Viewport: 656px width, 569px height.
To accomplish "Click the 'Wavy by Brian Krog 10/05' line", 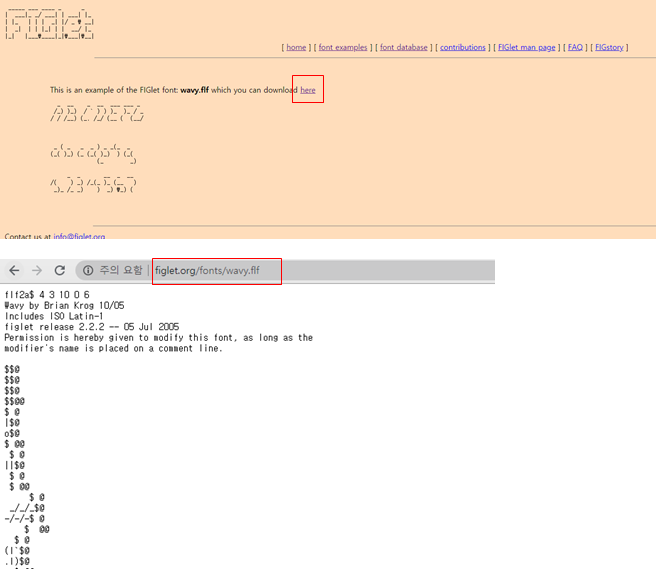I will coord(64,305).
